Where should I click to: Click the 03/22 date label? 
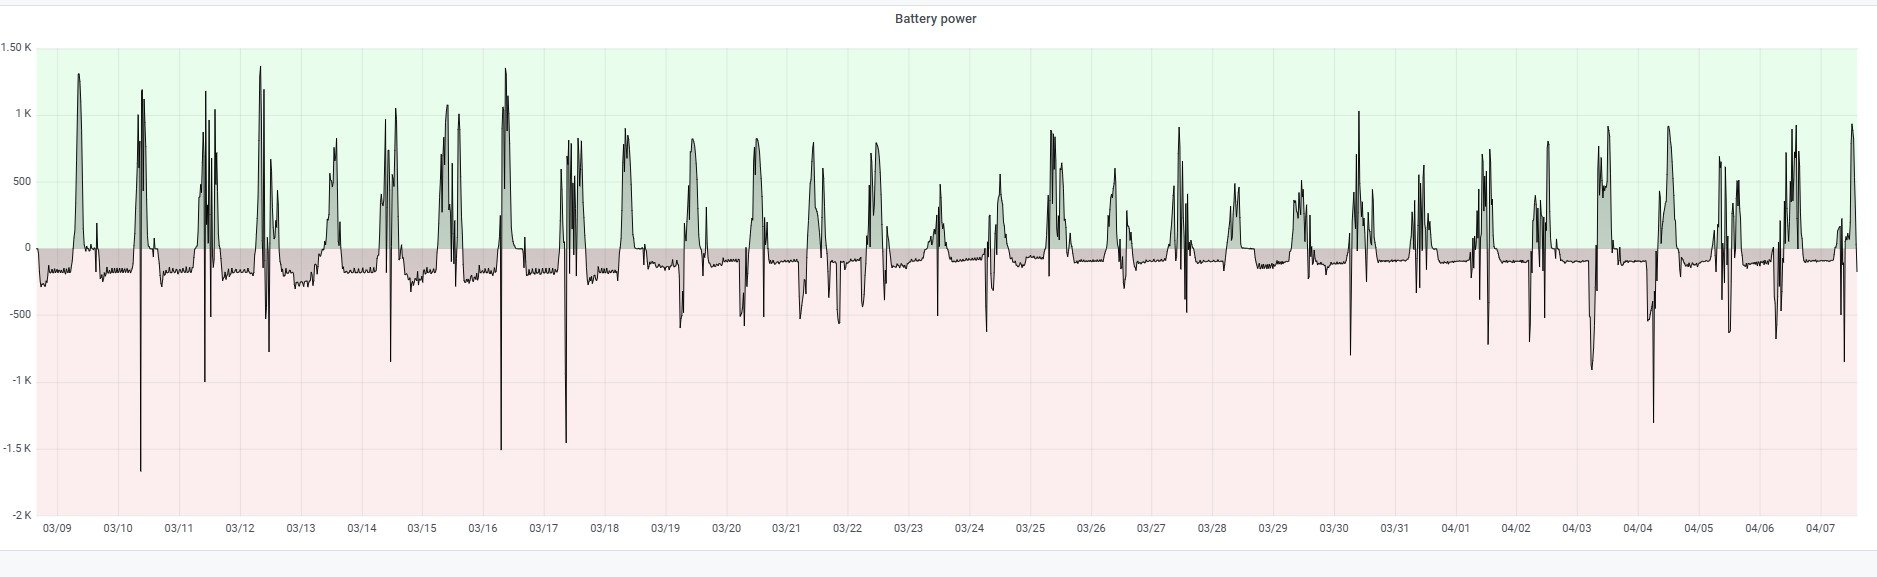[848, 528]
